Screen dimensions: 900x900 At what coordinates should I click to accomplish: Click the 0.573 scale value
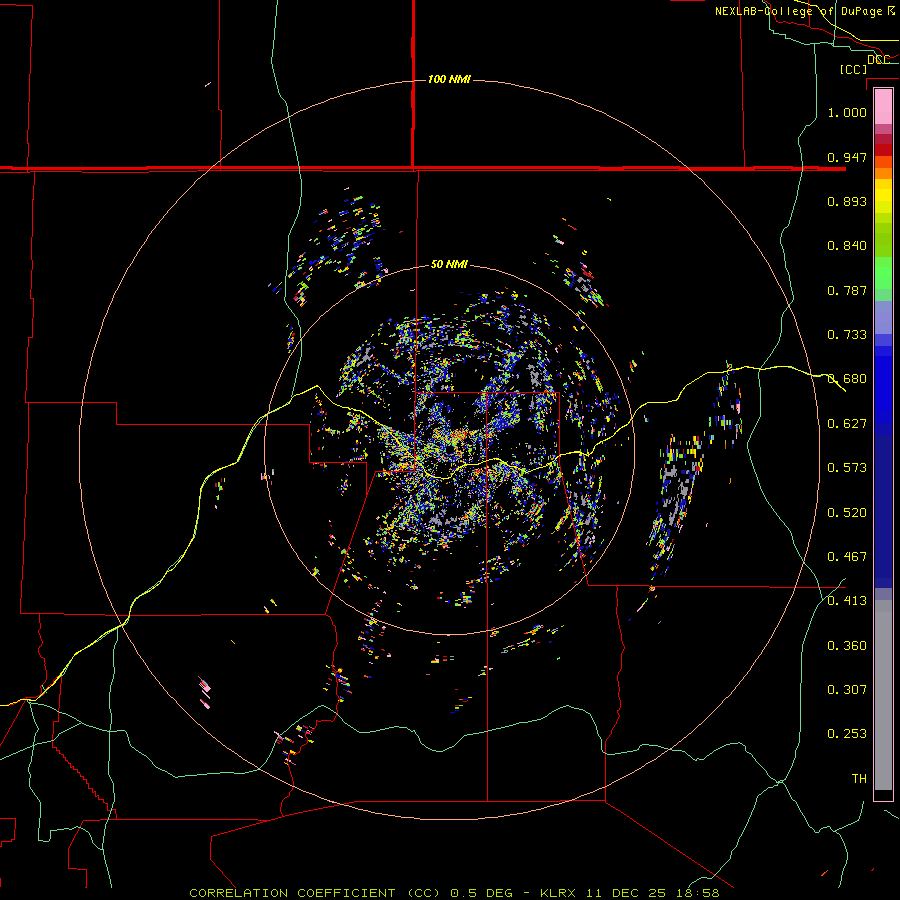click(x=847, y=467)
